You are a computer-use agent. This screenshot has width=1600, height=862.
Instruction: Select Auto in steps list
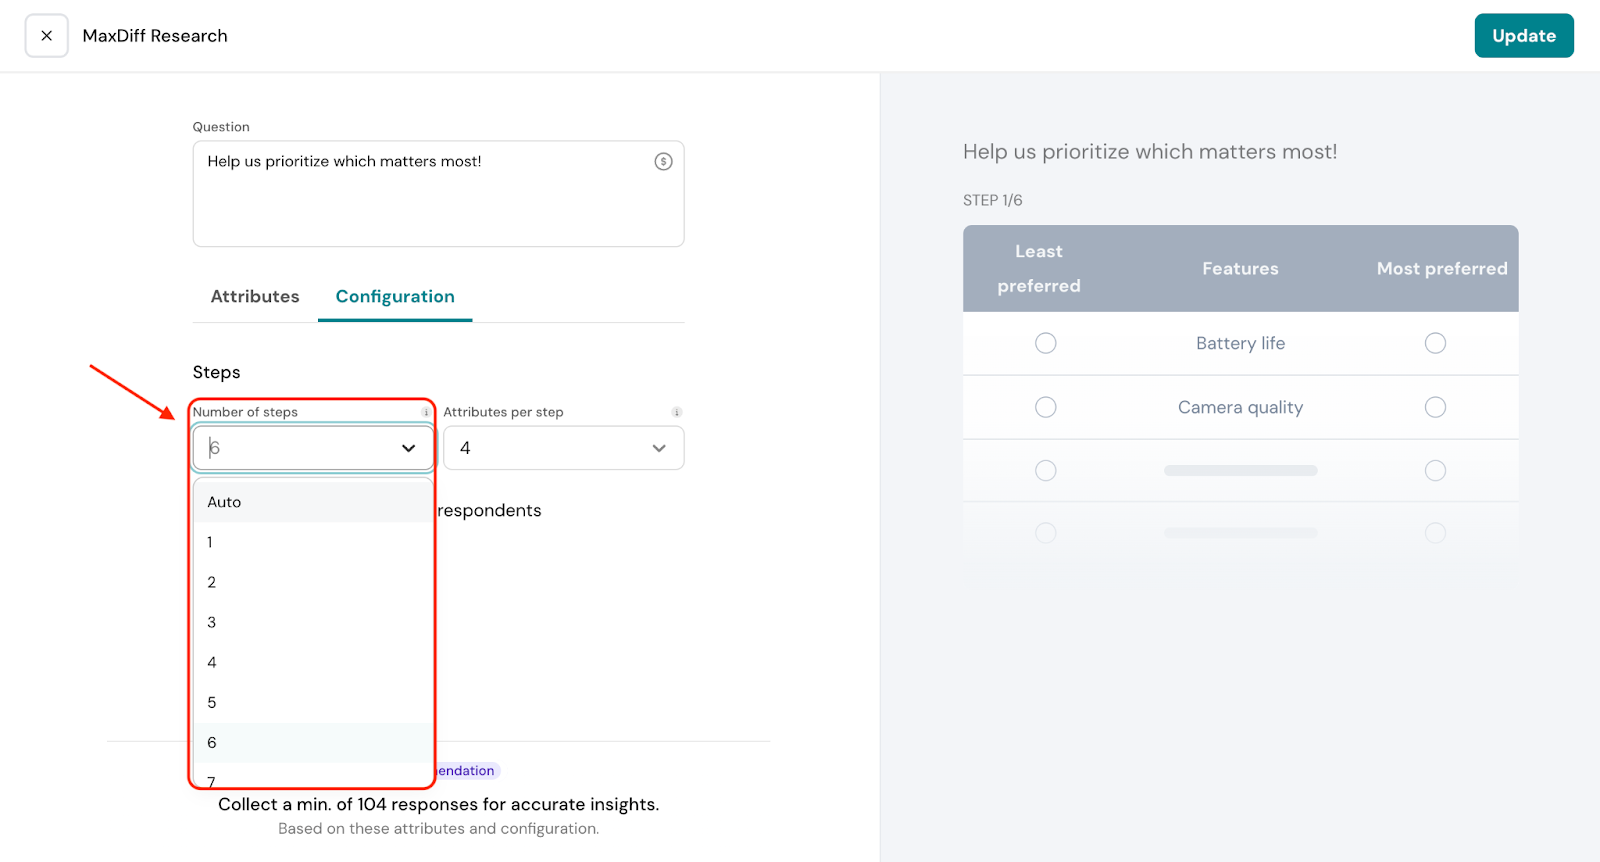(224, 502)
